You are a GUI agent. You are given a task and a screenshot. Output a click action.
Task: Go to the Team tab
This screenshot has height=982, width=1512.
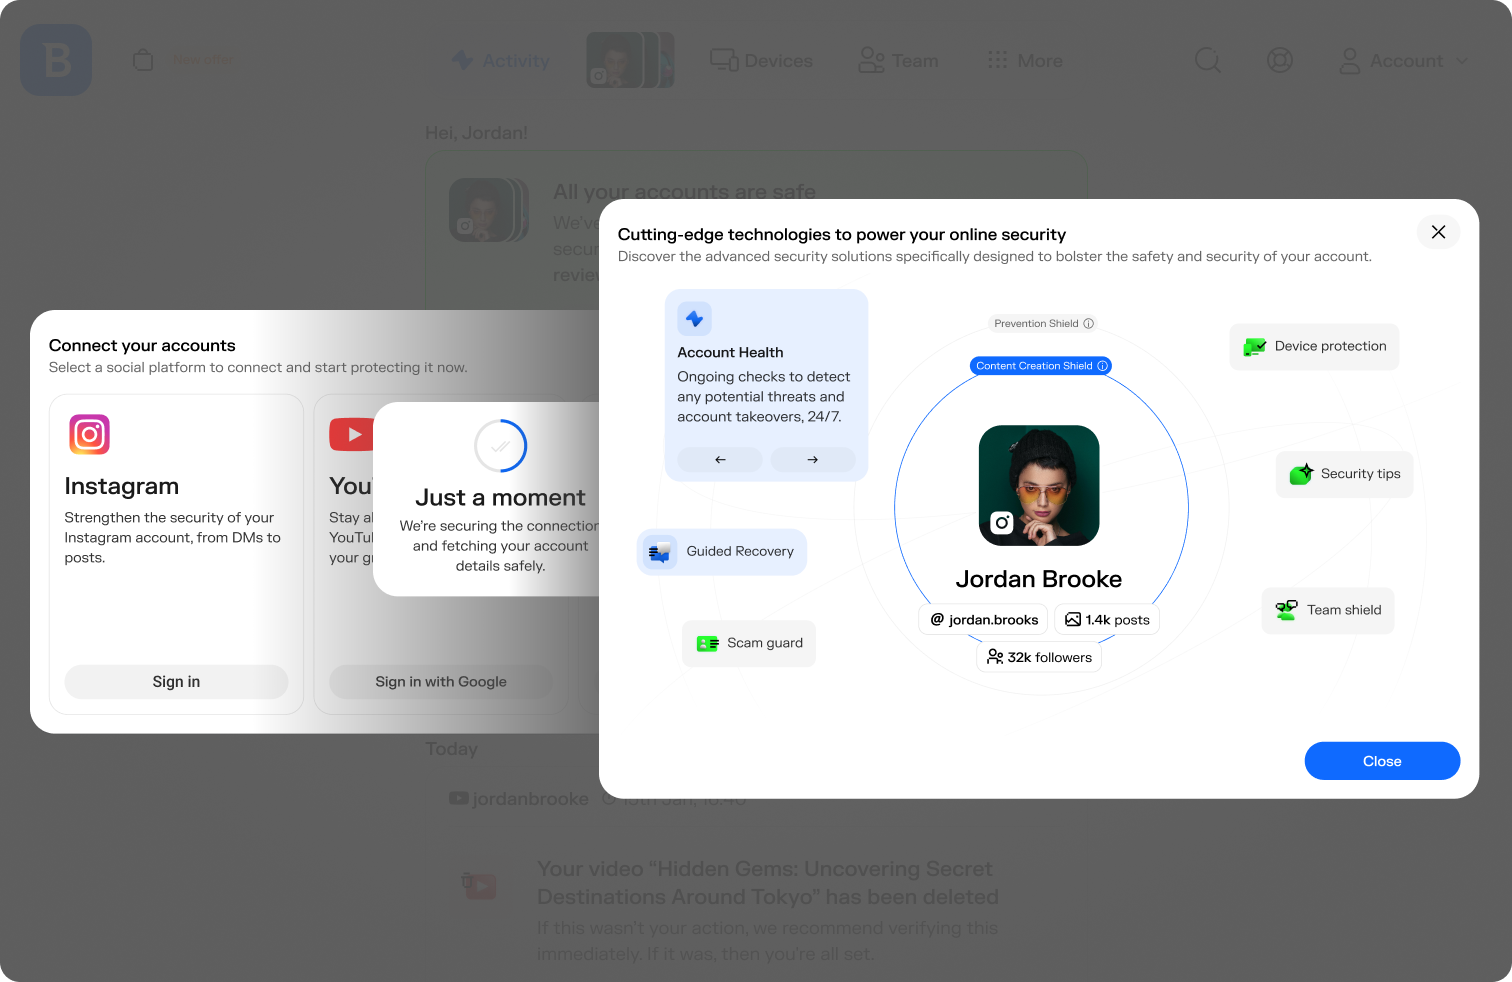pyautogui.click(x=898, y=61)
